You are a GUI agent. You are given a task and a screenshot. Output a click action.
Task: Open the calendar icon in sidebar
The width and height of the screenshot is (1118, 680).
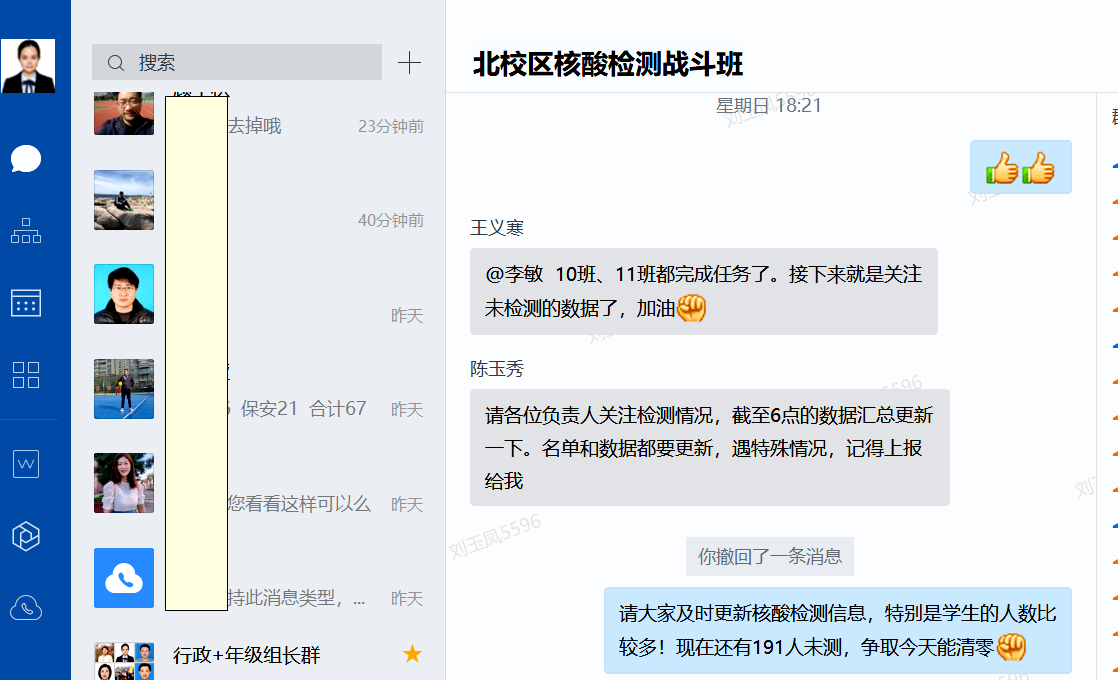[26, 303]
